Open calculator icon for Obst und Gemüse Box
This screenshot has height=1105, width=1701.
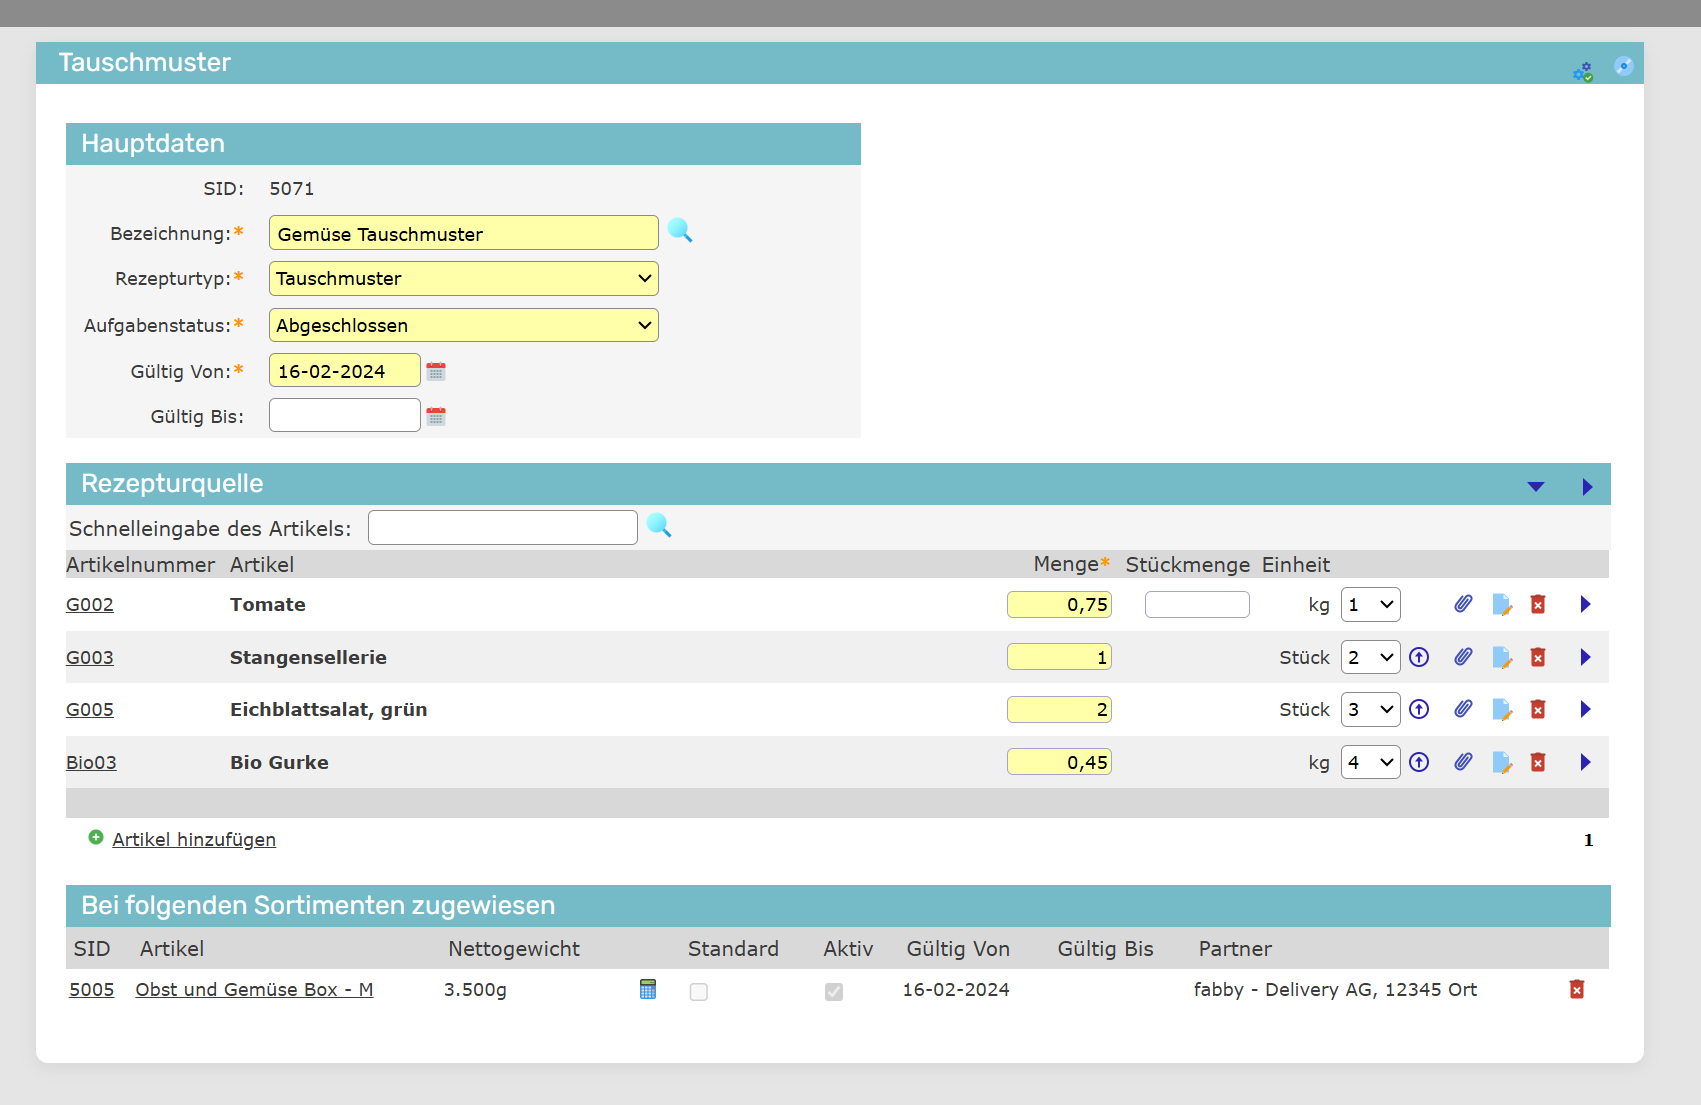click(x=648, y=989)
